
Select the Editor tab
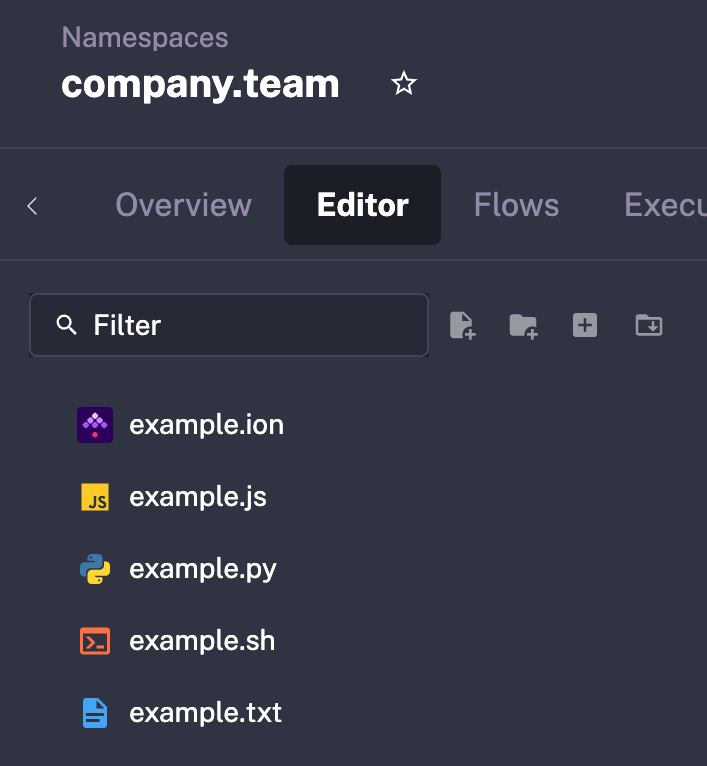pos(362,205)
